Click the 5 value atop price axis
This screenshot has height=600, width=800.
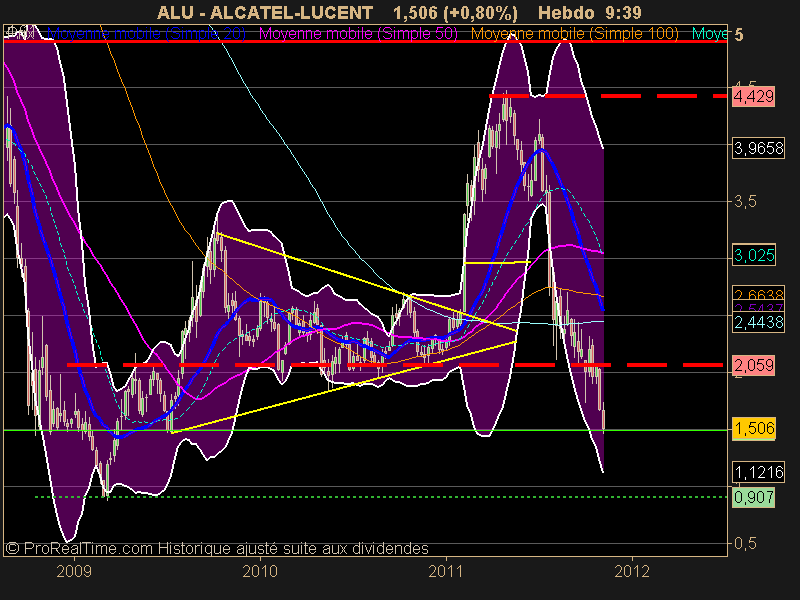[x=739, y=35]
